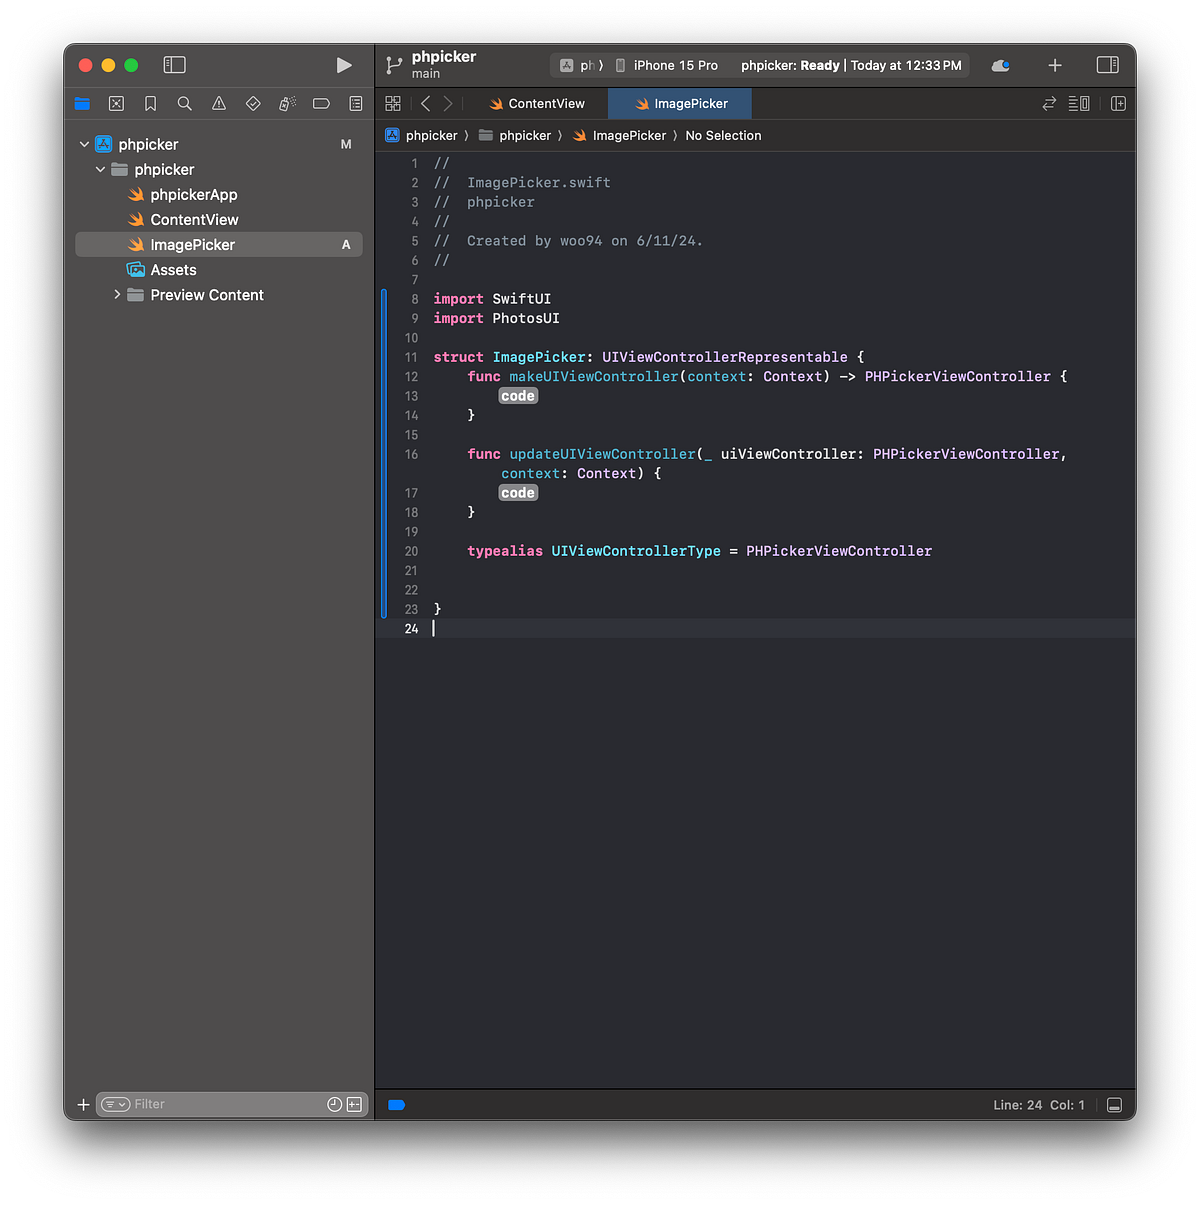
Task: Click the code review swap-arrows icon
Action: pos(1048,103)
